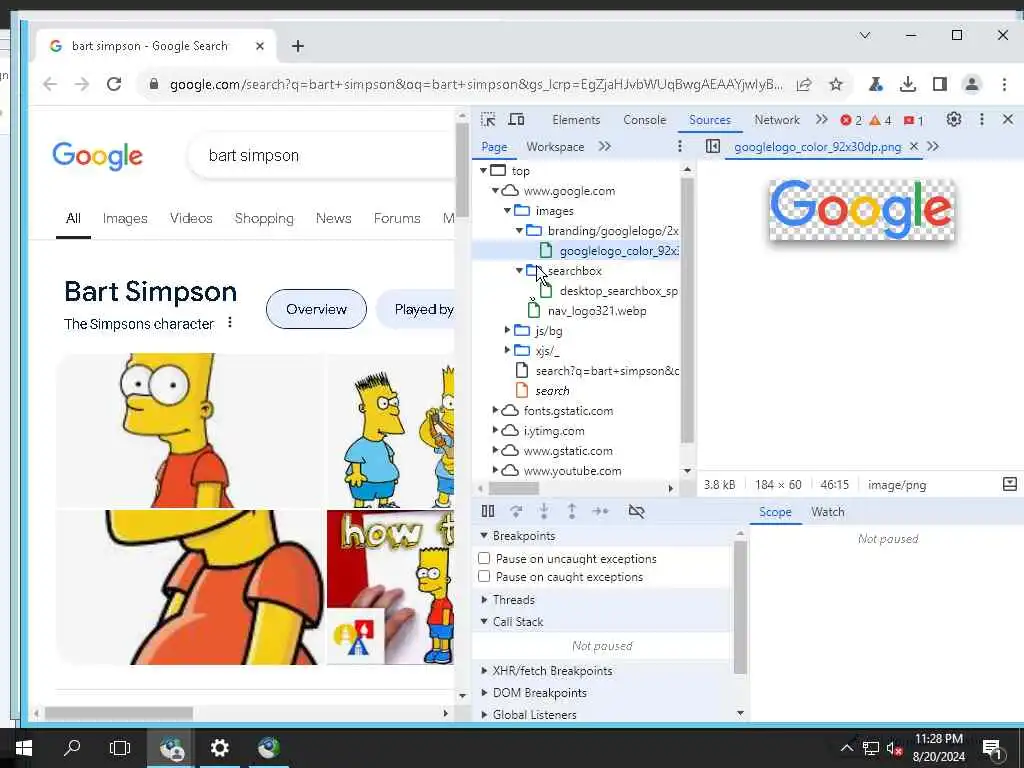
Task: Collapse the top frame tree node
Action: tap(483, 170)
